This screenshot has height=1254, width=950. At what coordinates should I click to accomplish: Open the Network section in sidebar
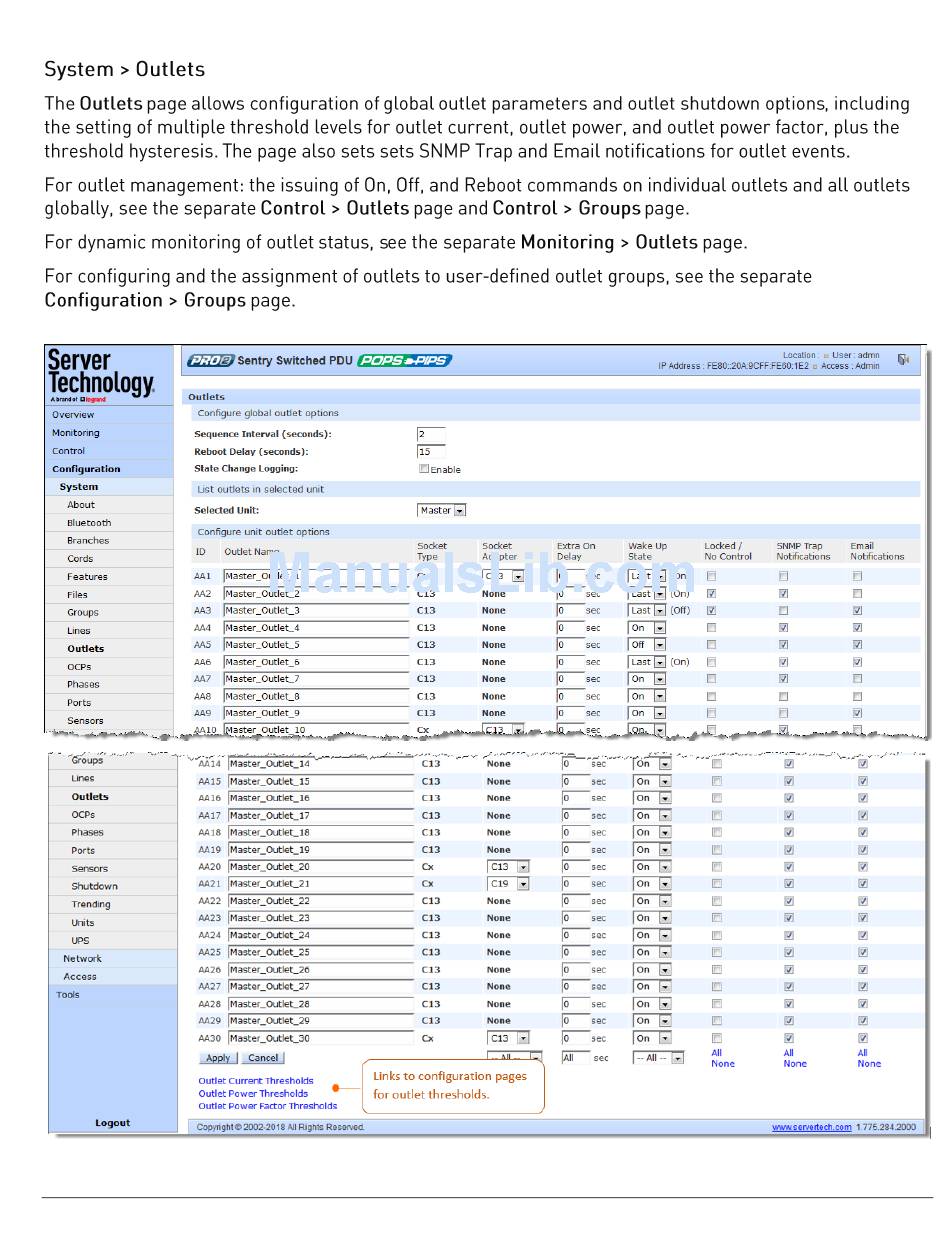pyautogui.click(x=83, y=958)
